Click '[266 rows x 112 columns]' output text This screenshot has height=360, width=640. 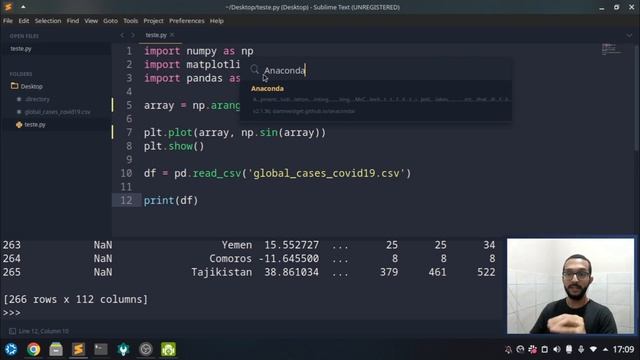coord(75,299)
